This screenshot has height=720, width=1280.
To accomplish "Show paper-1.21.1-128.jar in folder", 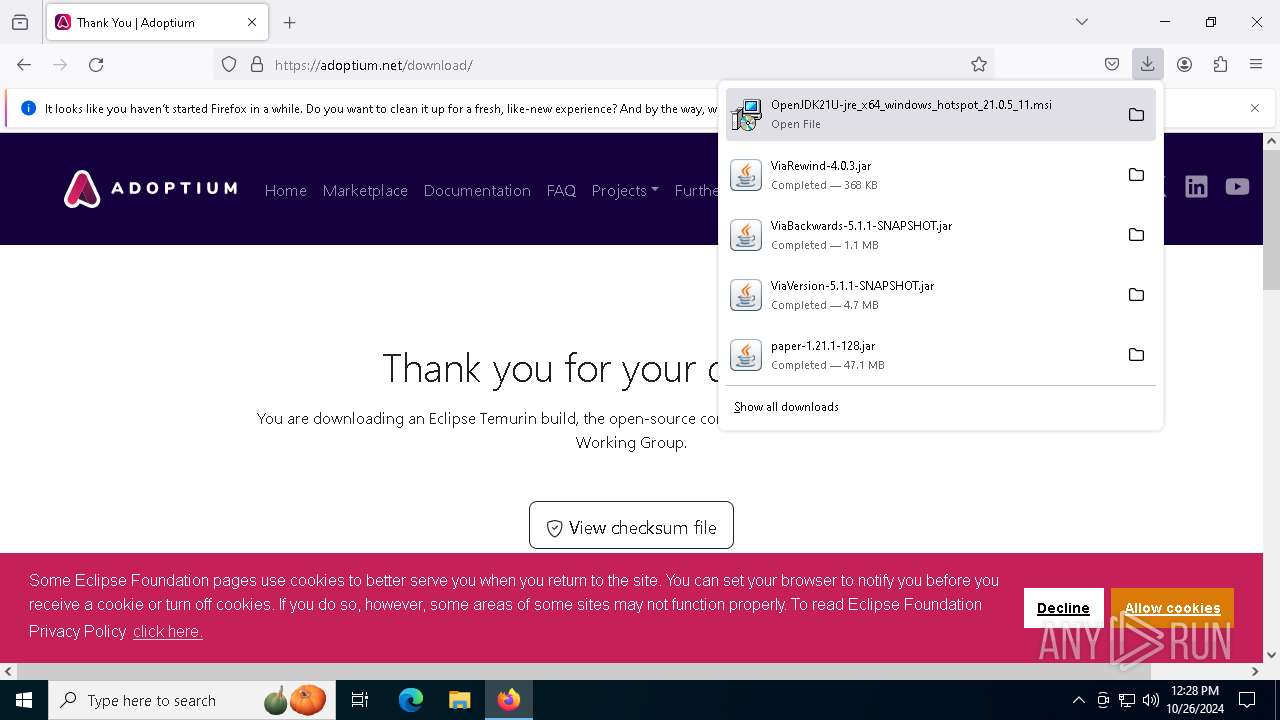I will [x=1136, y=355].
